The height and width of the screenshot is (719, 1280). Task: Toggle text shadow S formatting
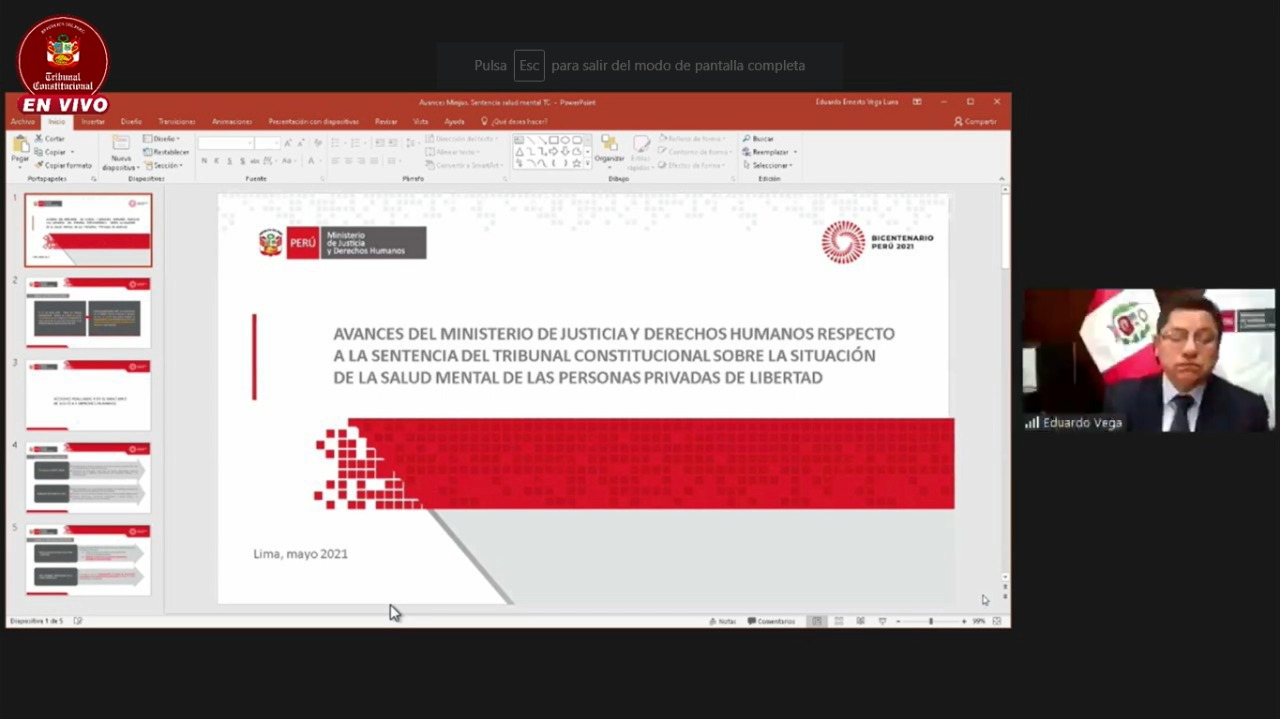pos(243,161)
